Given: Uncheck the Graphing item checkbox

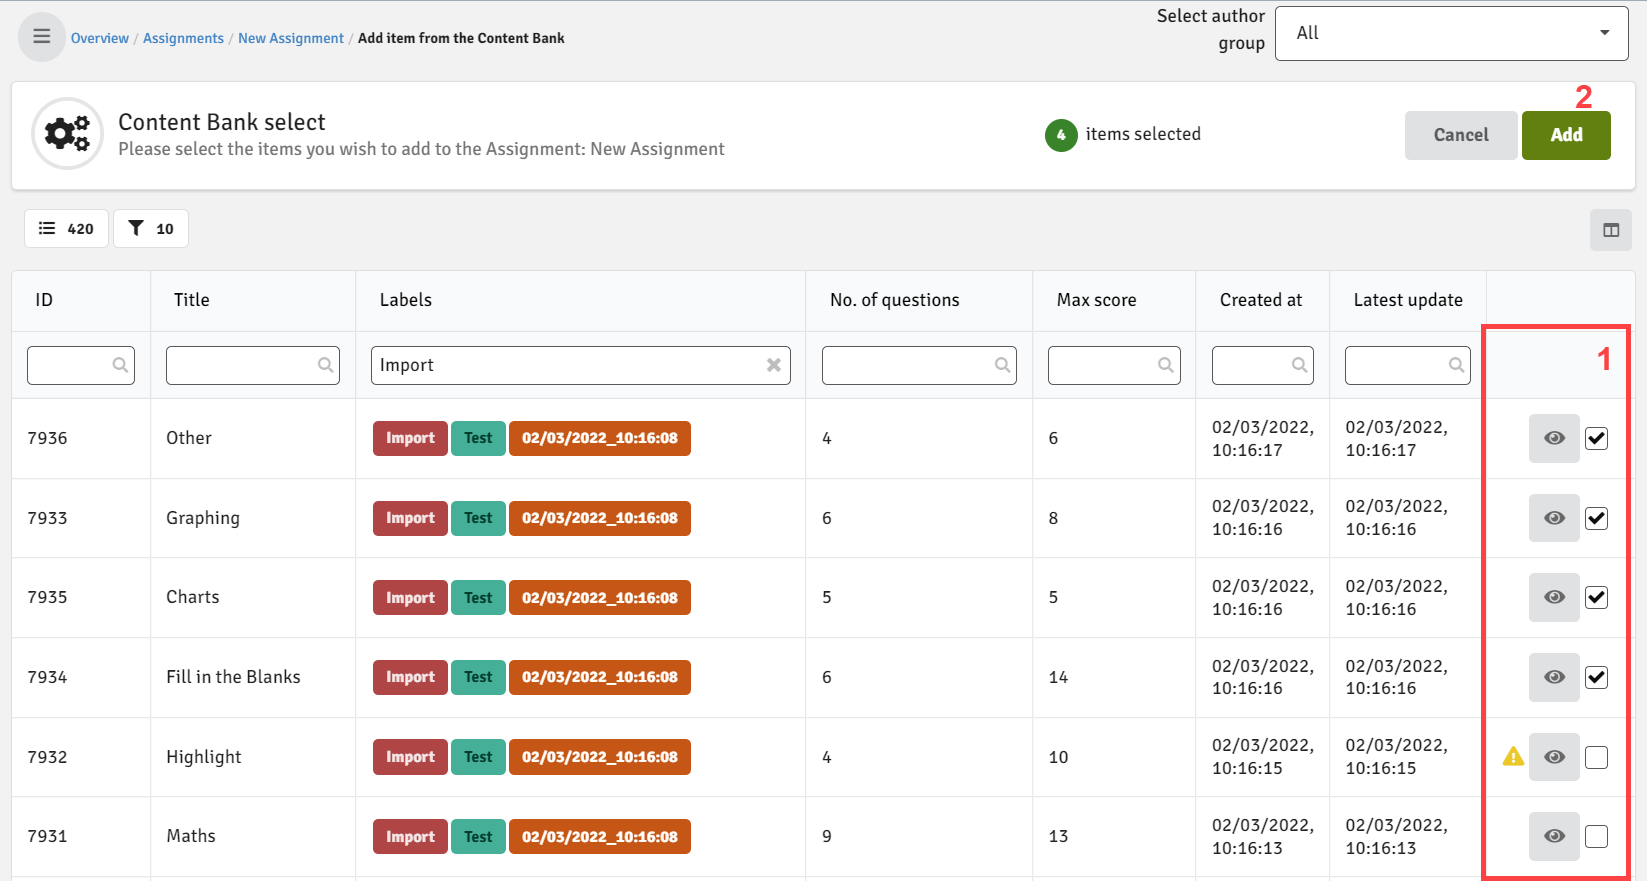Looking at the screenshot, I should (x=1597, y=518).
